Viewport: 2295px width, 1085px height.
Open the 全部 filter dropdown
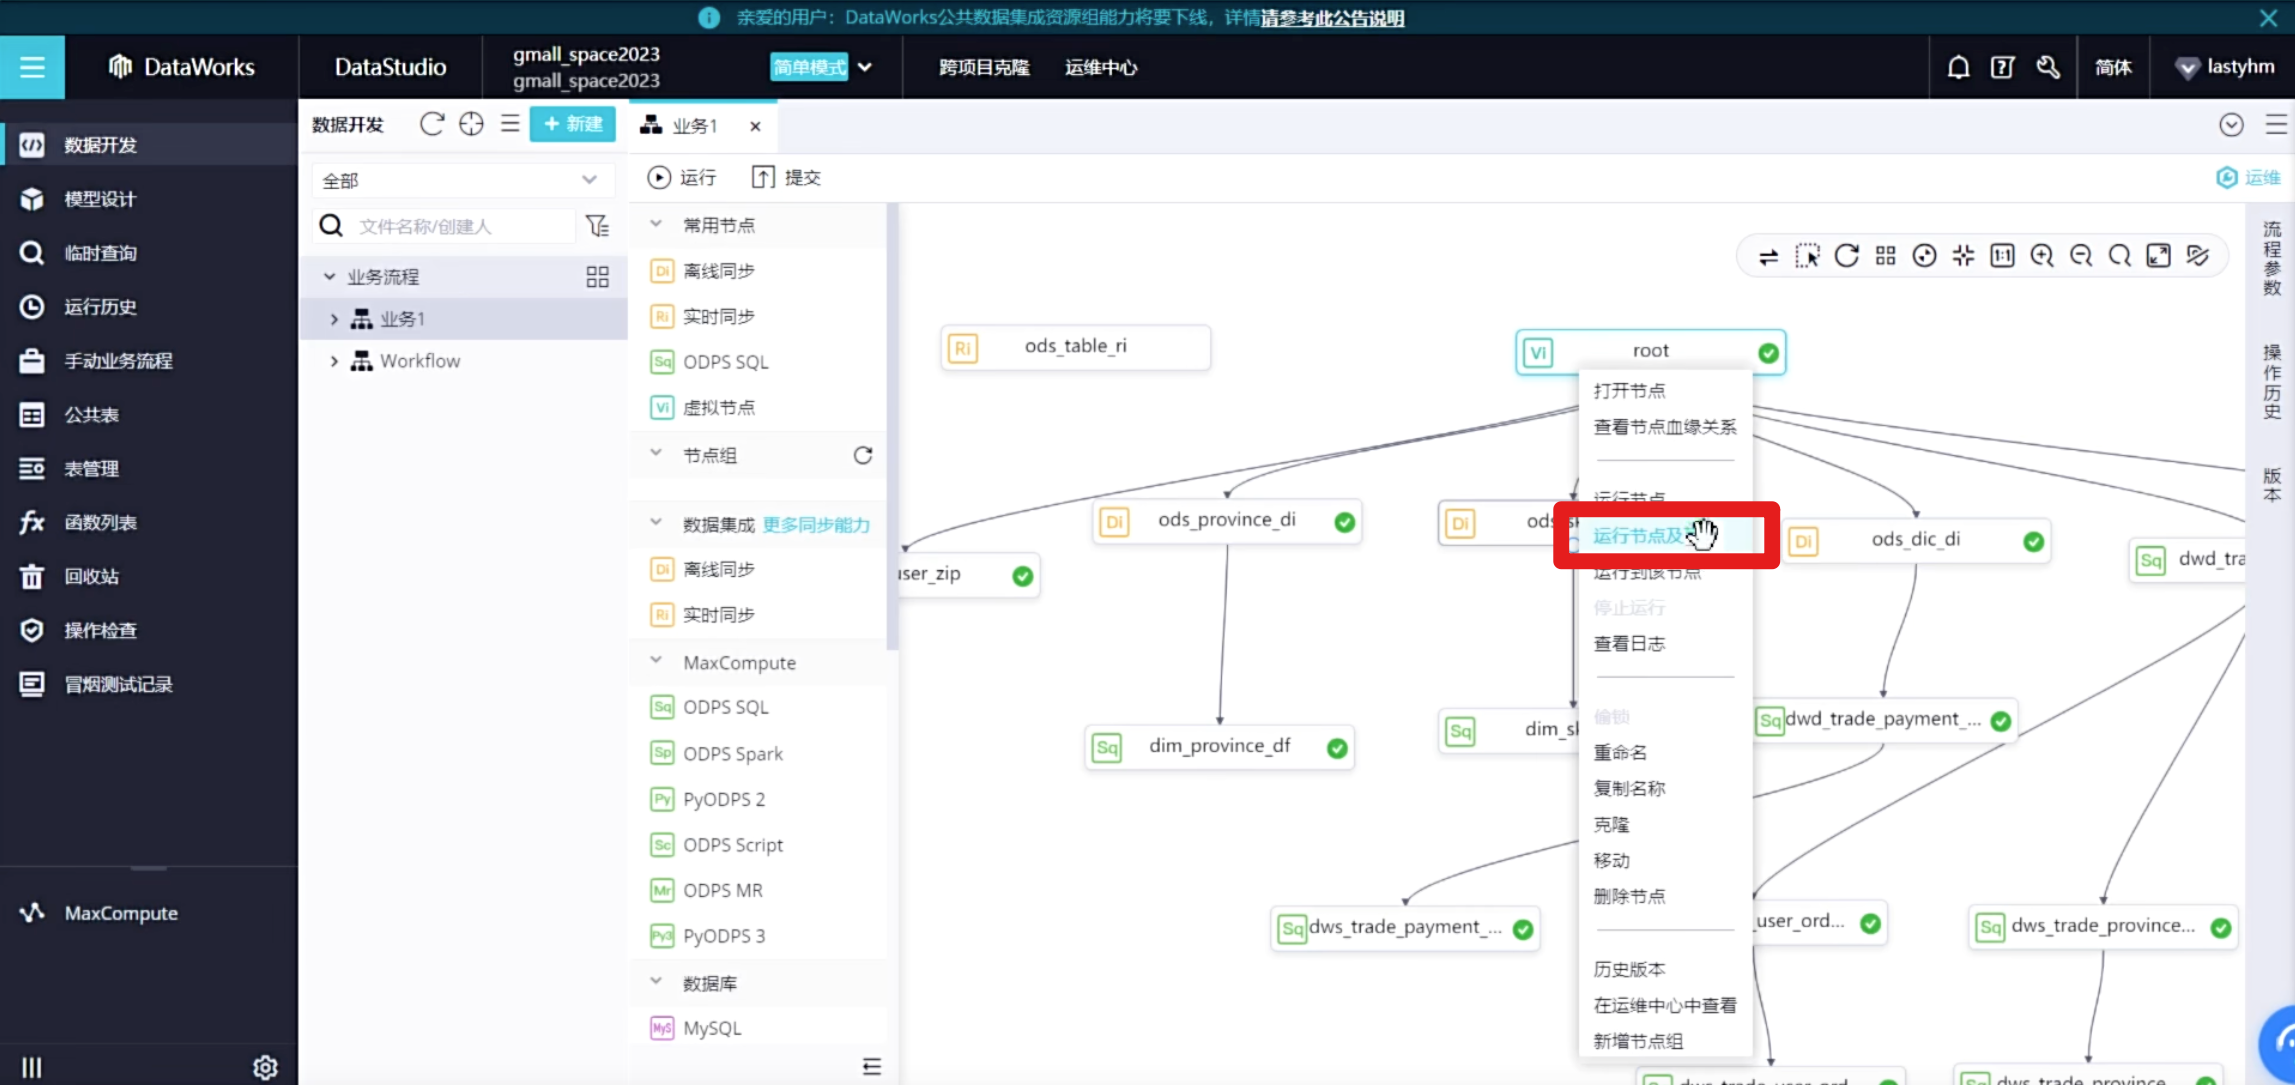(x=461, y=180)
